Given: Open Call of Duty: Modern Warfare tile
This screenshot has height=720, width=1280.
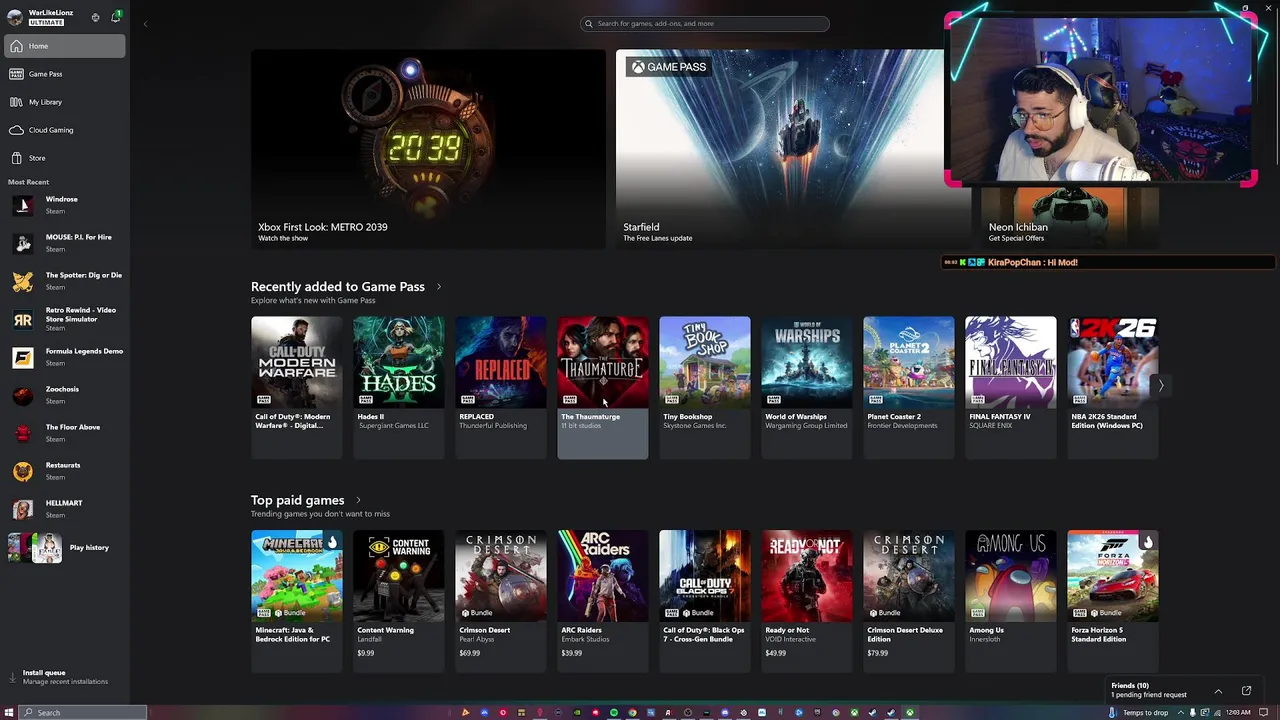Looking at the screenshot, I should tap(296, 388).
